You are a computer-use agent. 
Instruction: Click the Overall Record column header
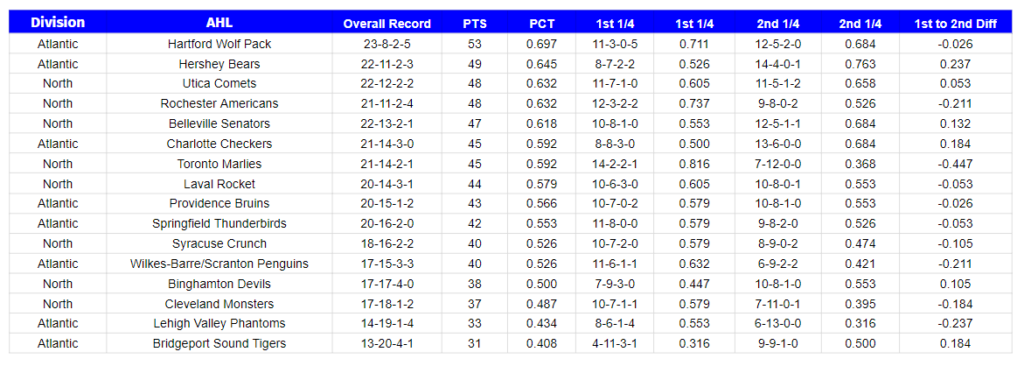pyautogui.click(x=387, y=23)
